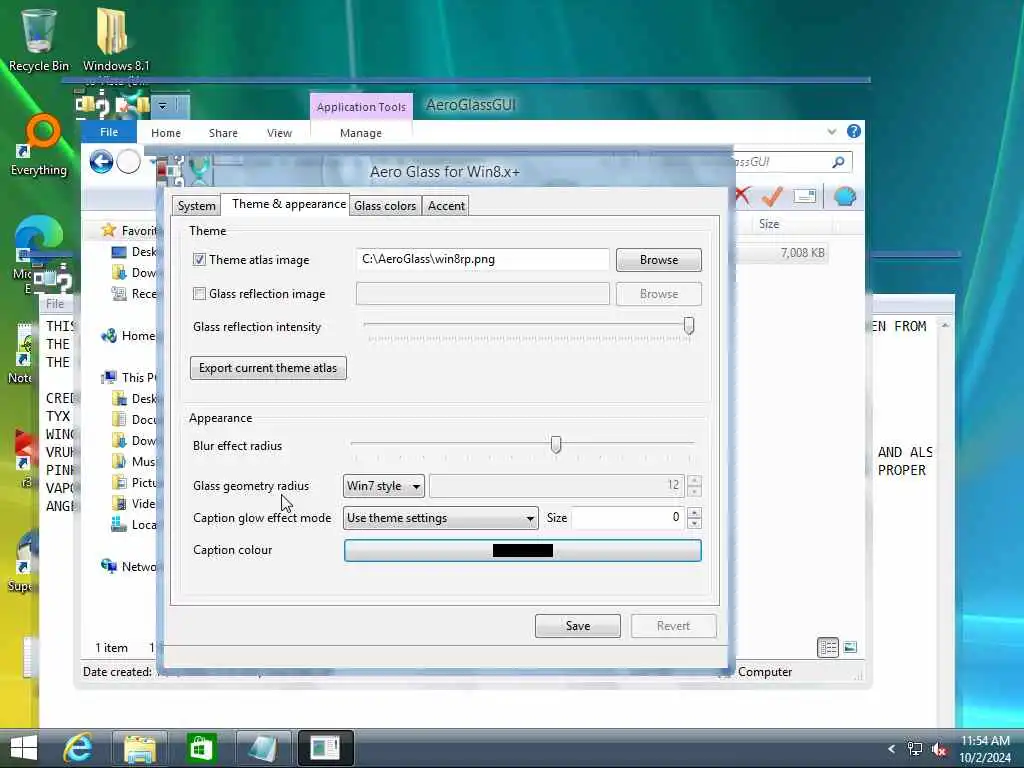1024x768 pixels.
Task: Select This PC in navigation pane
Action: pyautogui.click(x=129, y=377)
